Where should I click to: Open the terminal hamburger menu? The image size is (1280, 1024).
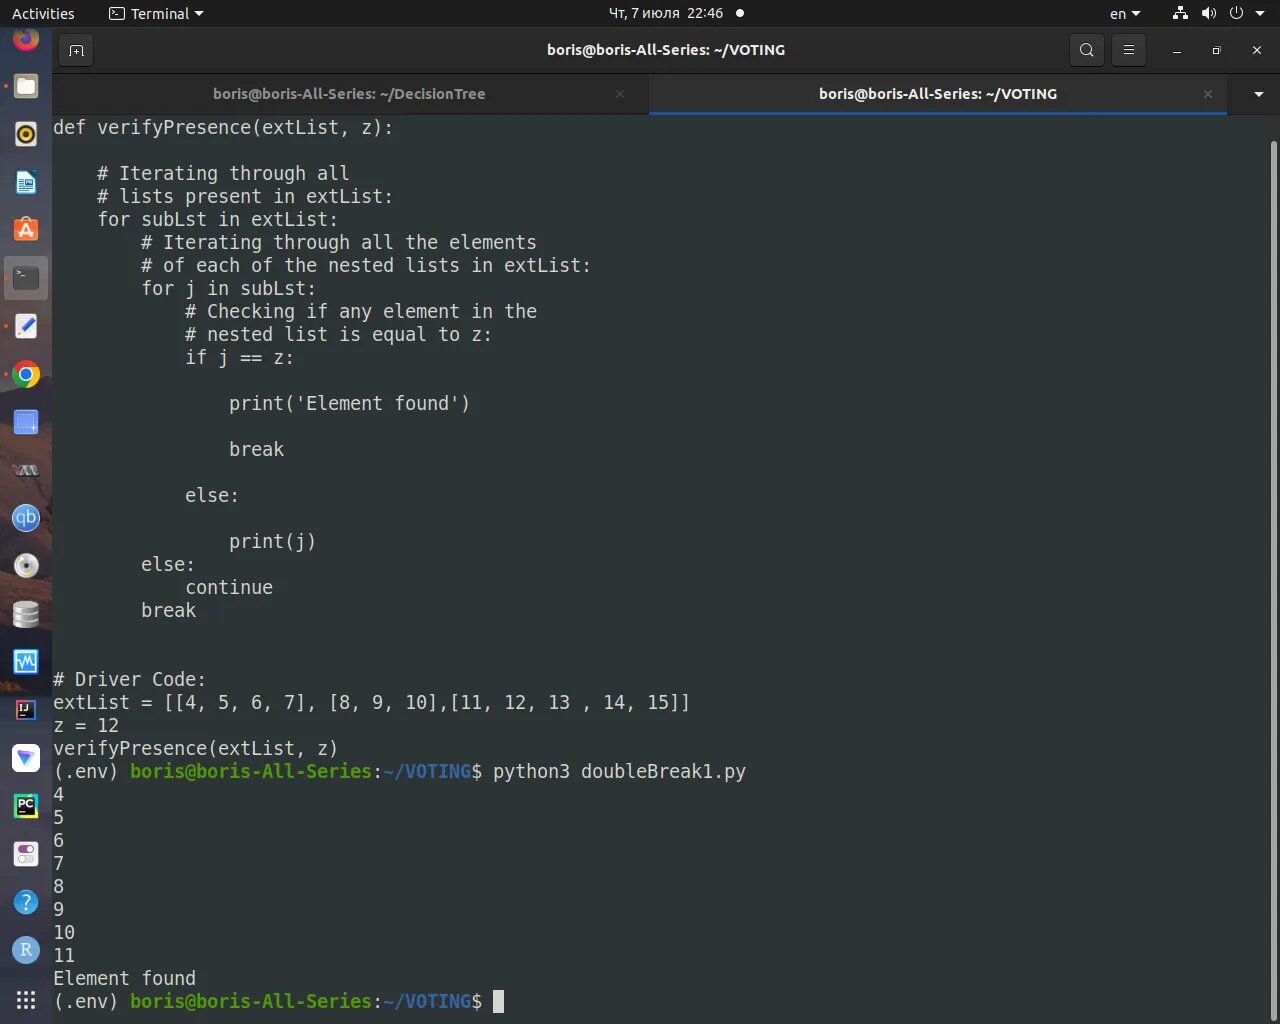(x=1129, y=50)
